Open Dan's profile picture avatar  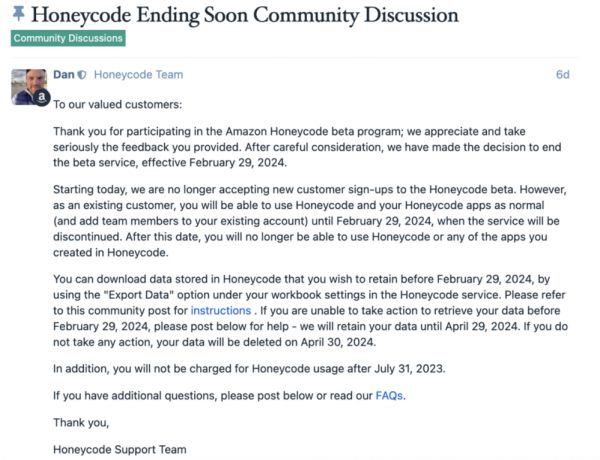pos(29,86)
